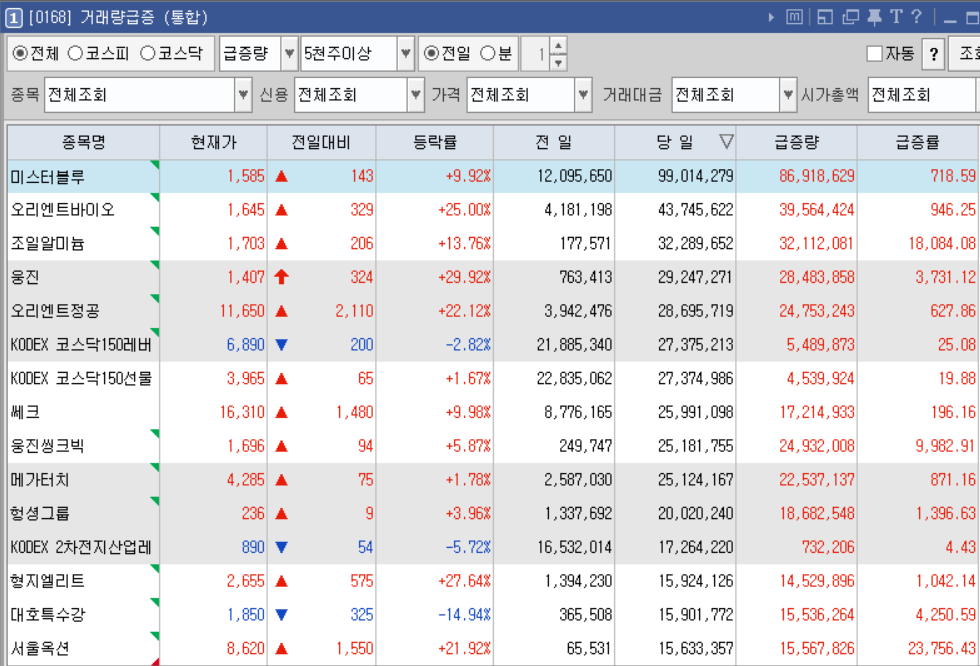Click the sort triangle in the 당일 header
The width and height of the screenshot is (980, 666).
pos(726,142)
